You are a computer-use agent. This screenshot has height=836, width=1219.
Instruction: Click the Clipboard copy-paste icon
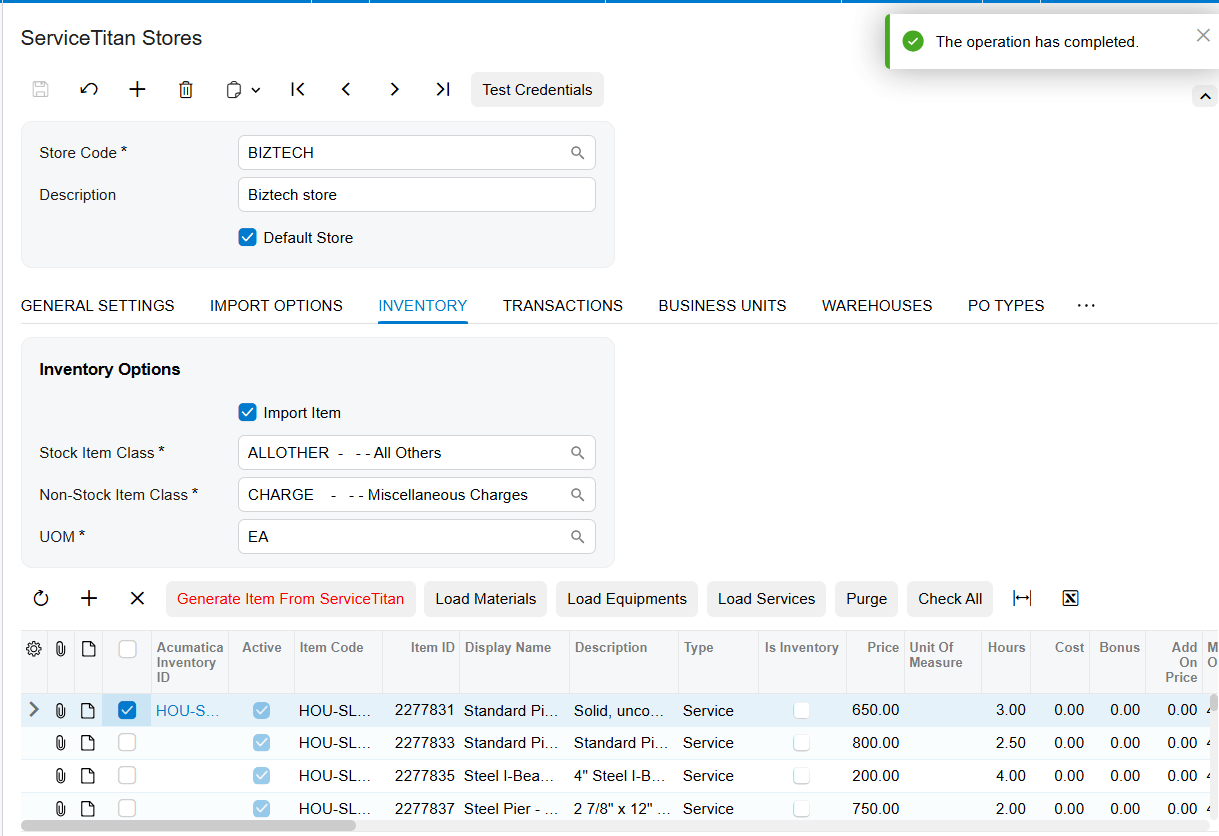[x=234, y=89]
